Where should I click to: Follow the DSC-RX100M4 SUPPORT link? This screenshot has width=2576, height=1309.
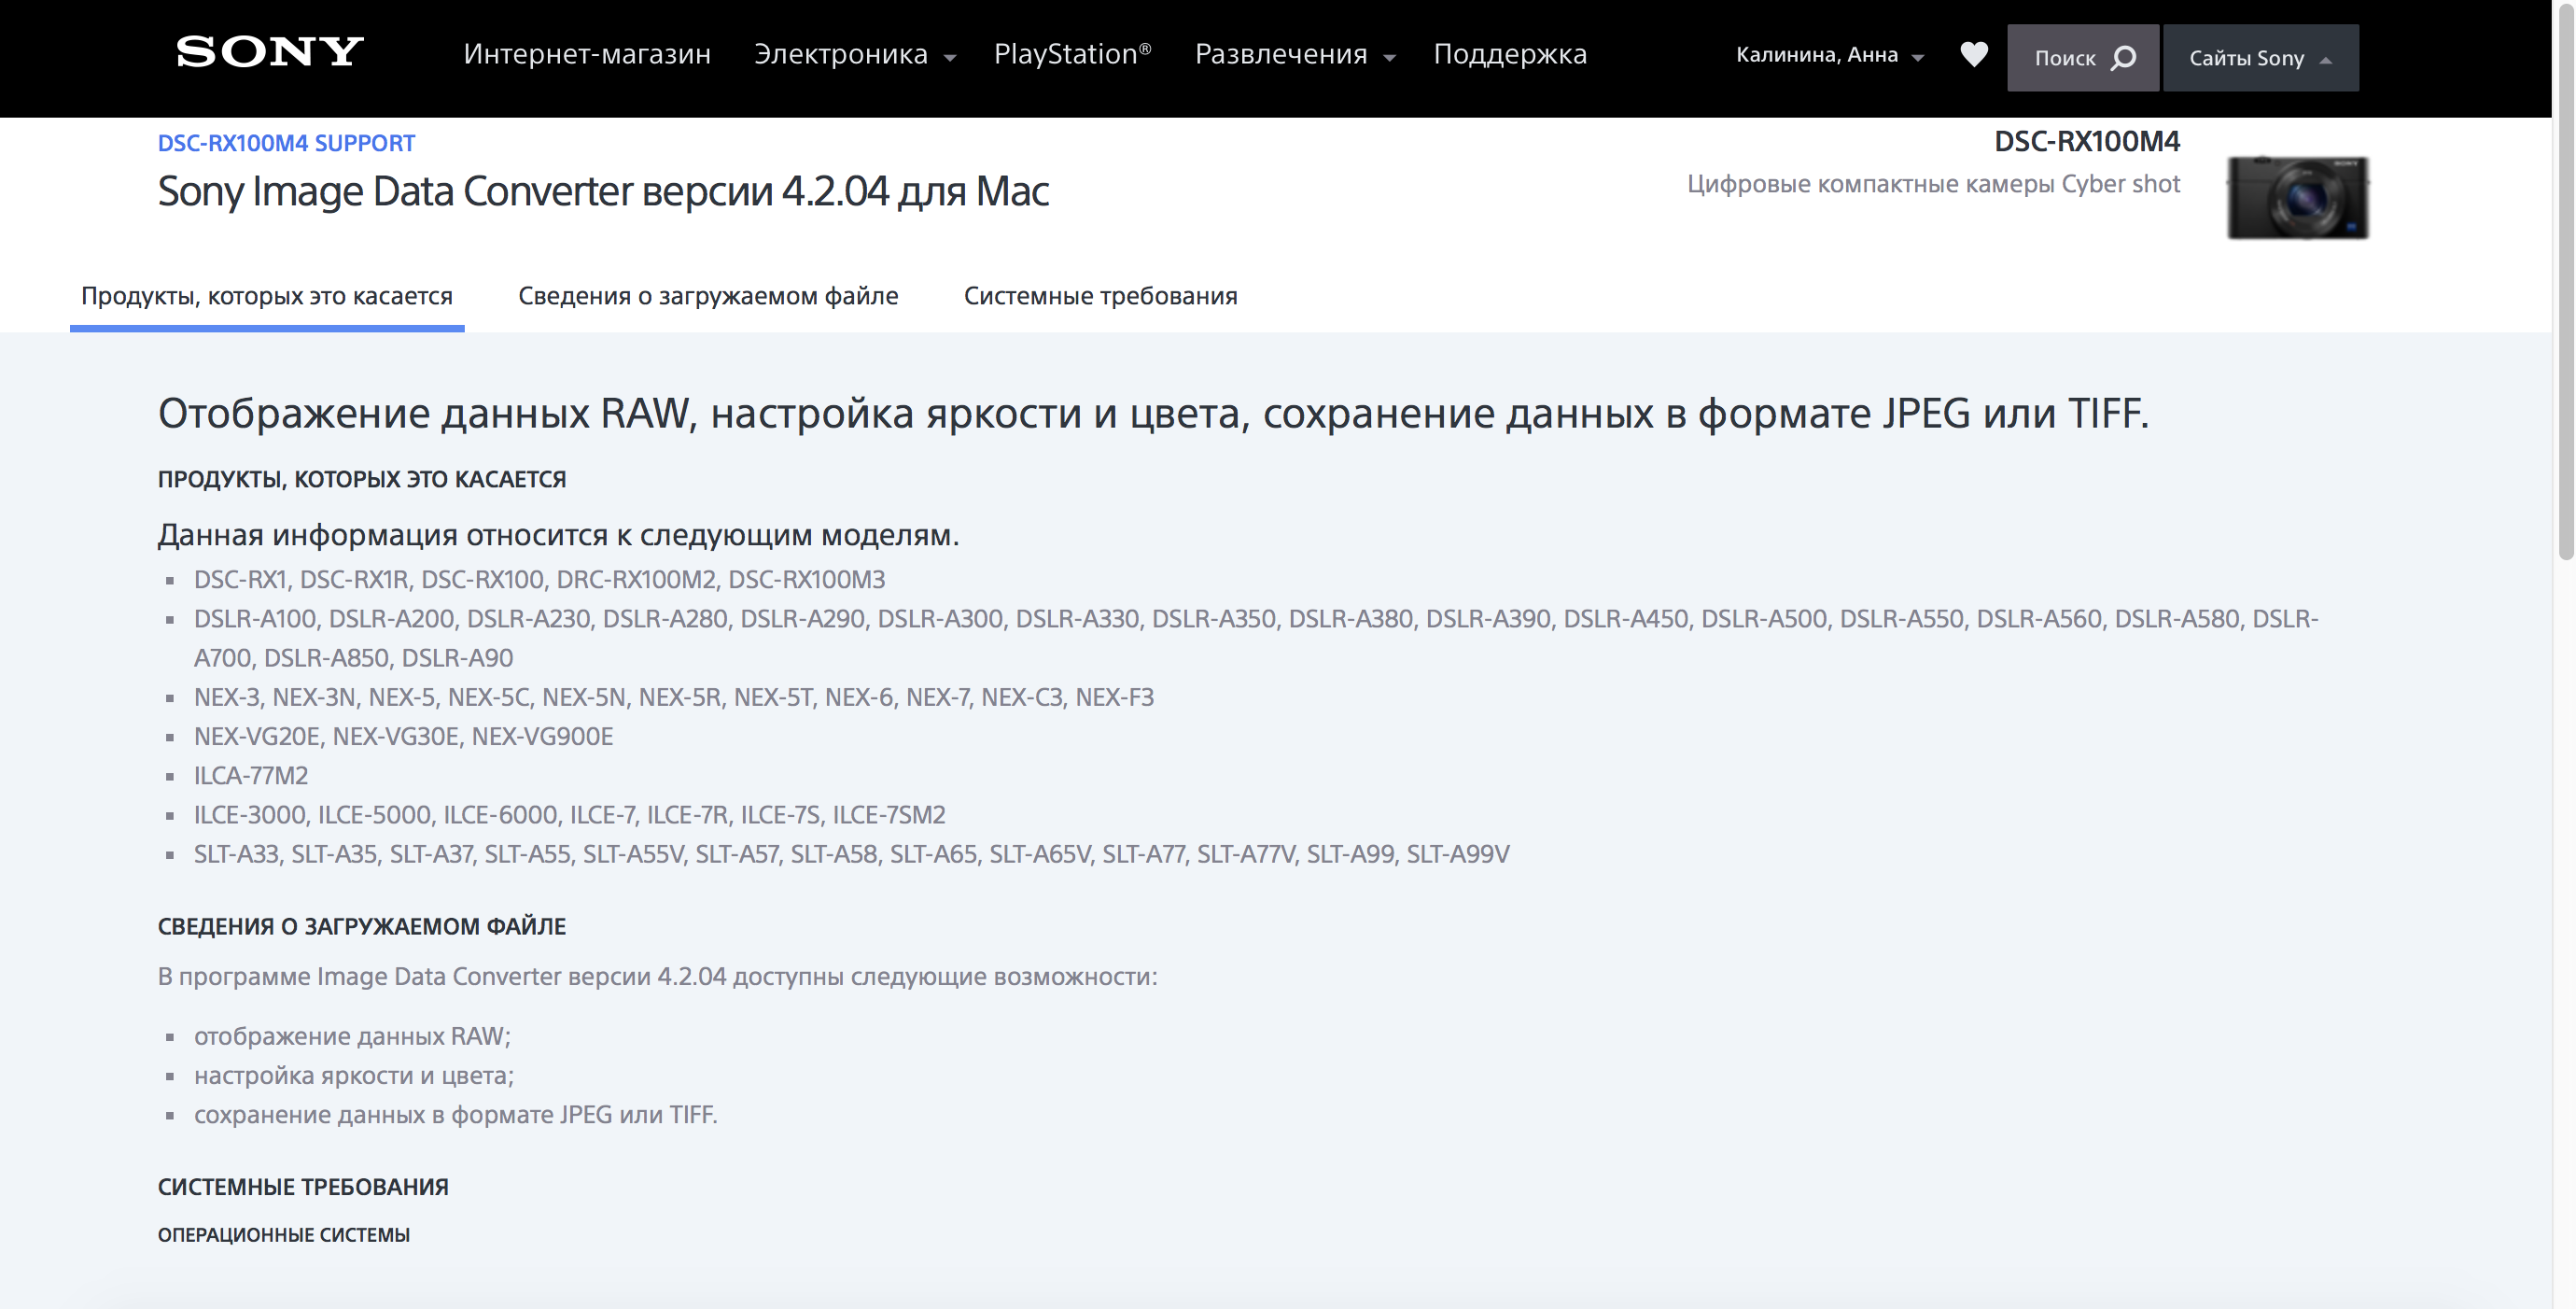pyautogui.click(x=284, y=142)
